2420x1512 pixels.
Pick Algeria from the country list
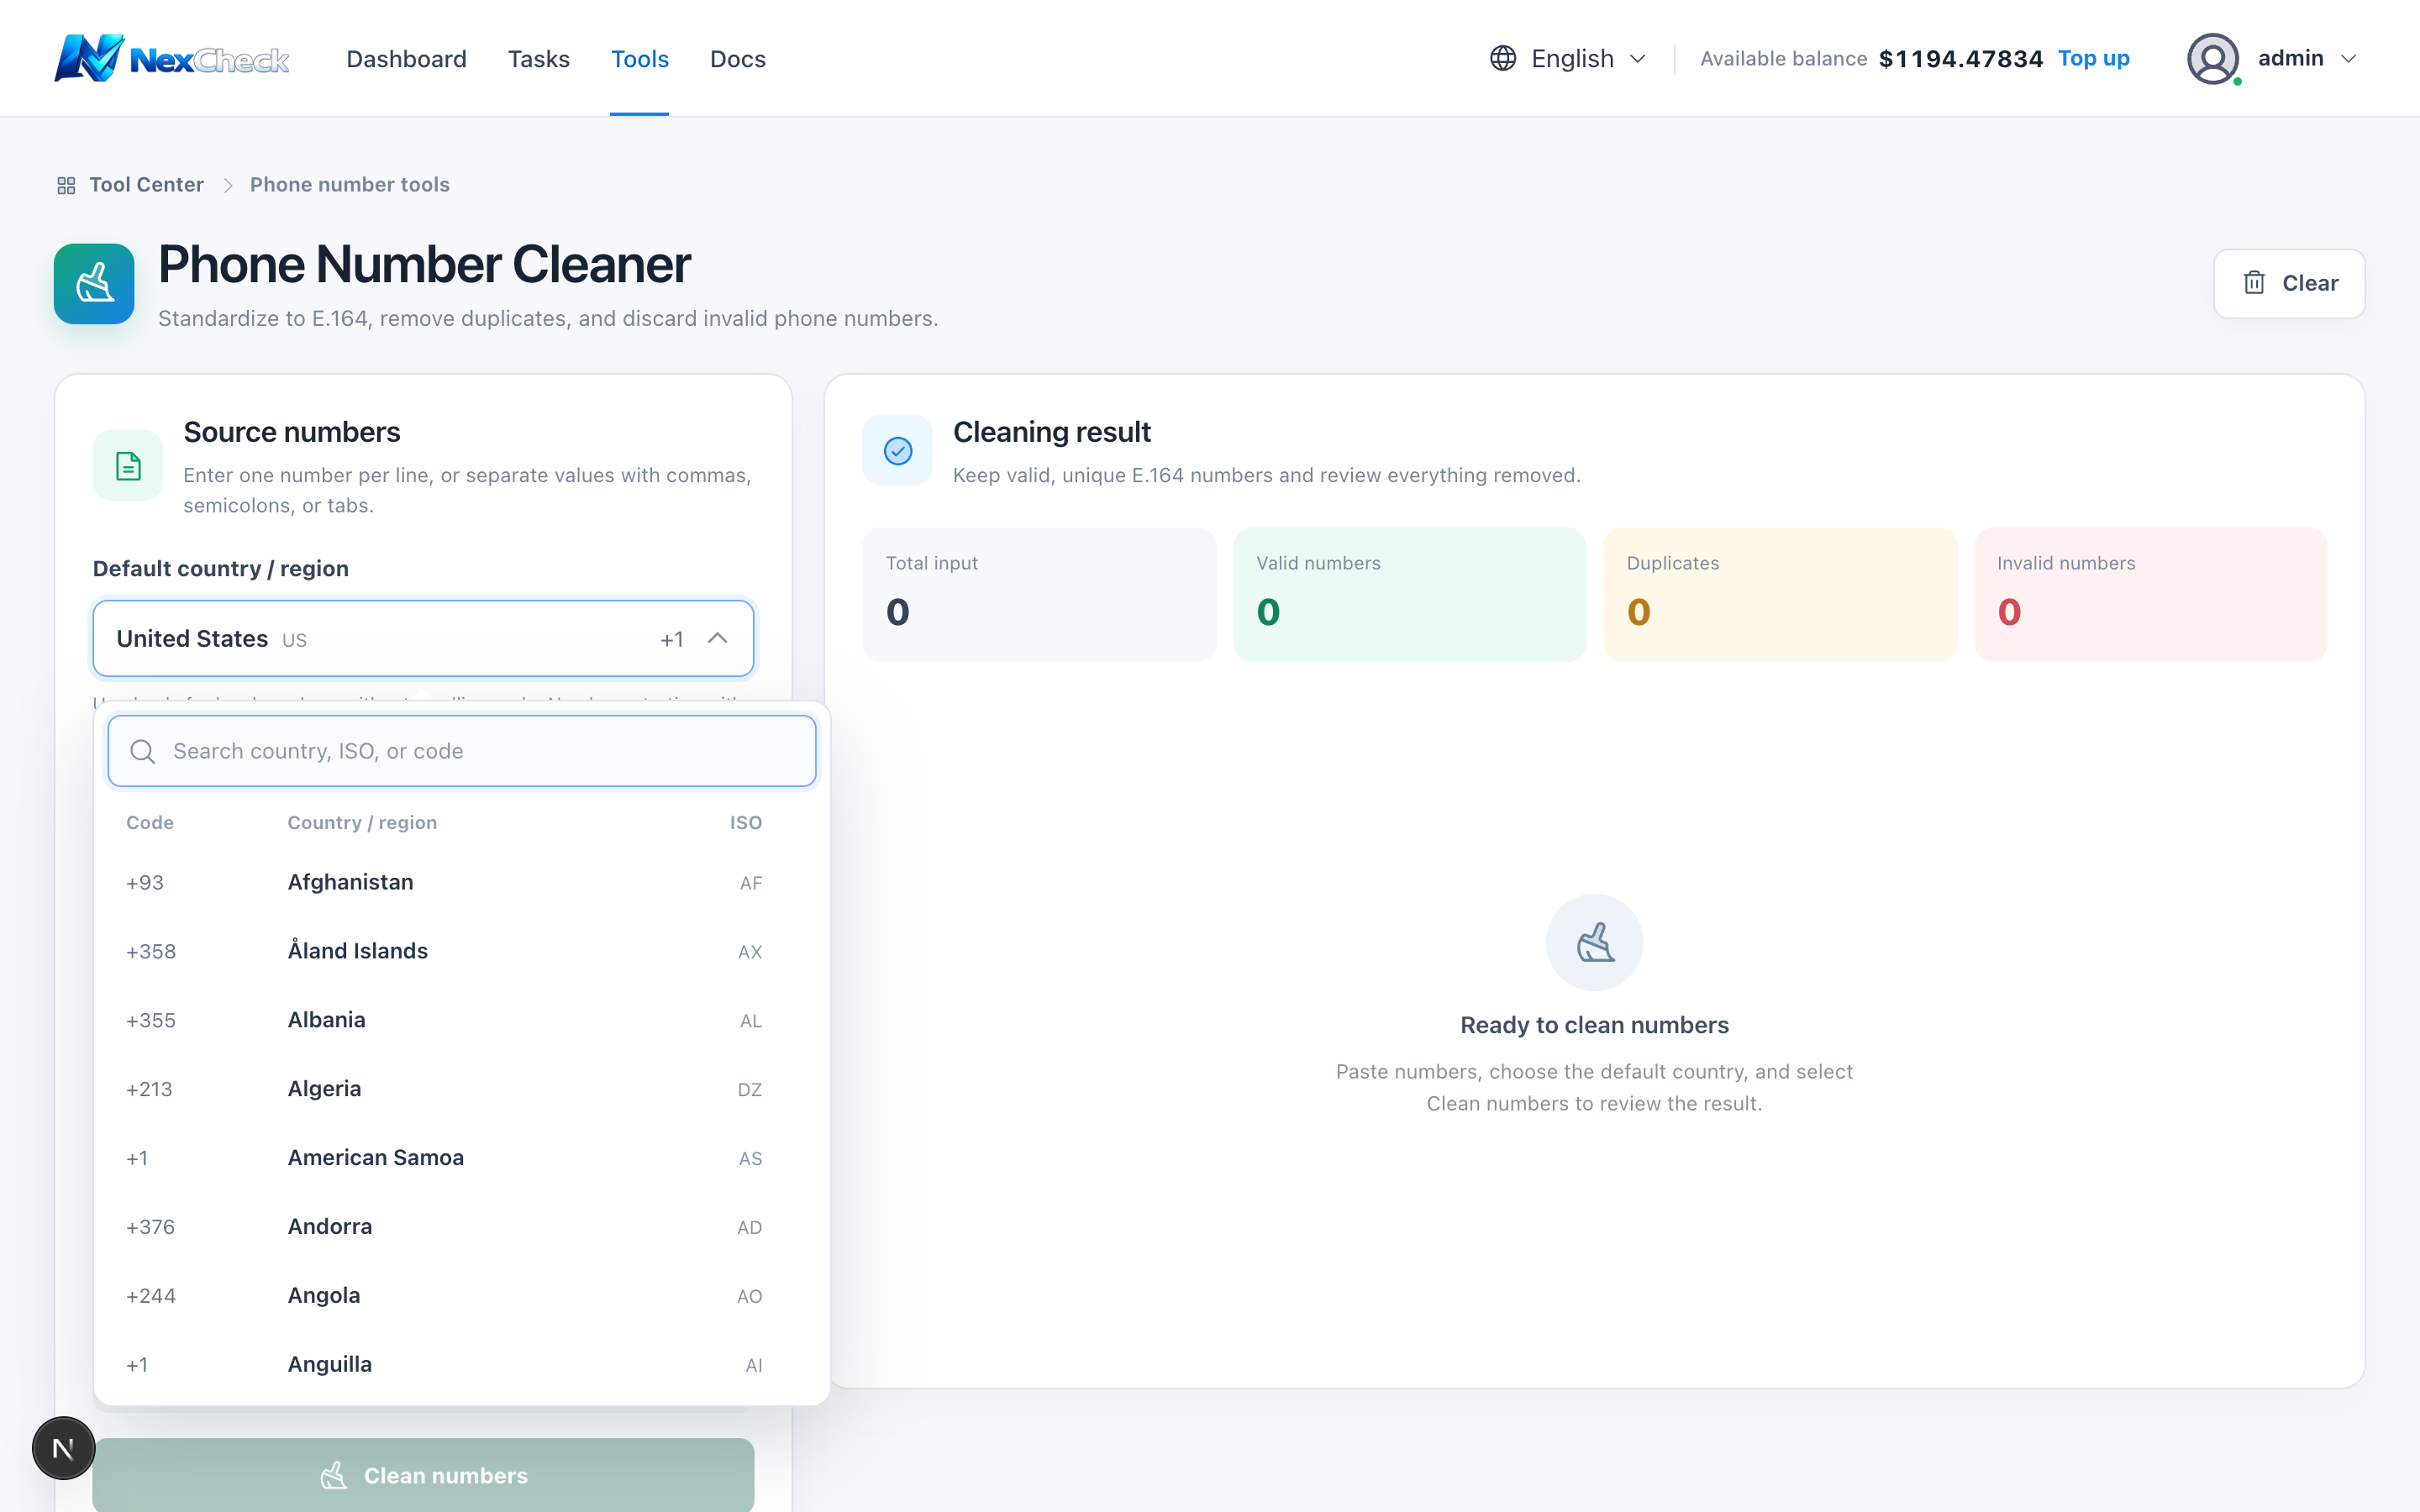[x=461, y=1089]
